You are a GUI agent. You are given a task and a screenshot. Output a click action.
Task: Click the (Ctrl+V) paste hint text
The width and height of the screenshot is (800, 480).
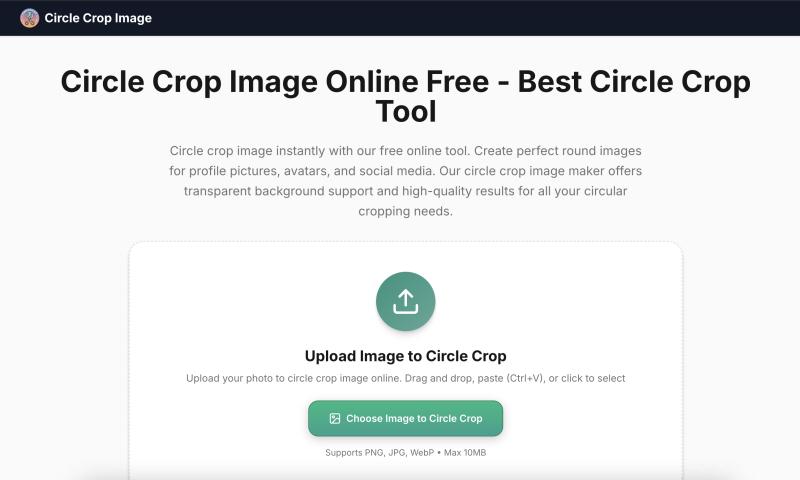pos(524,378)
